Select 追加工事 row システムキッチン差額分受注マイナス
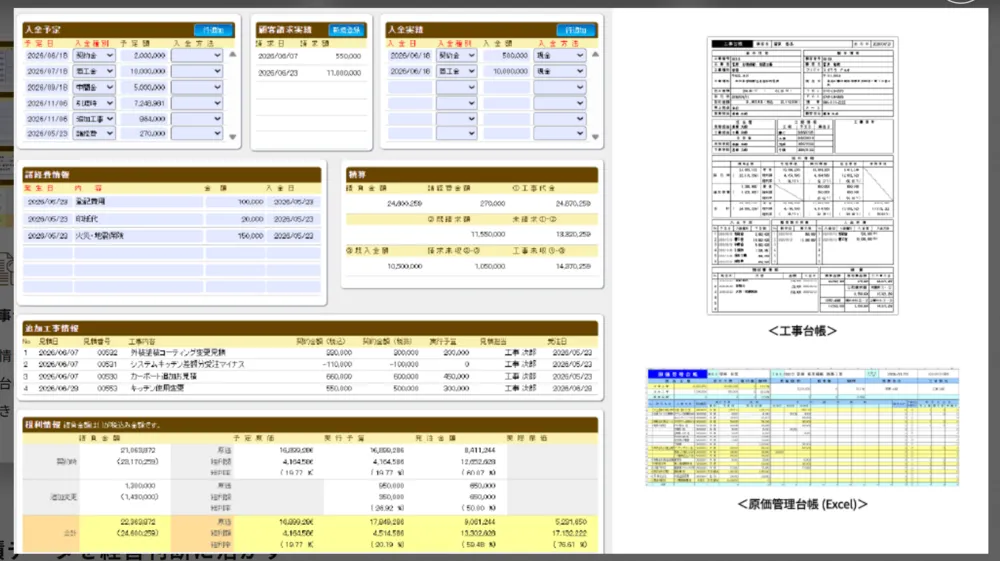The width and height of the screenshot is (1000, 561). click(311, 364)
